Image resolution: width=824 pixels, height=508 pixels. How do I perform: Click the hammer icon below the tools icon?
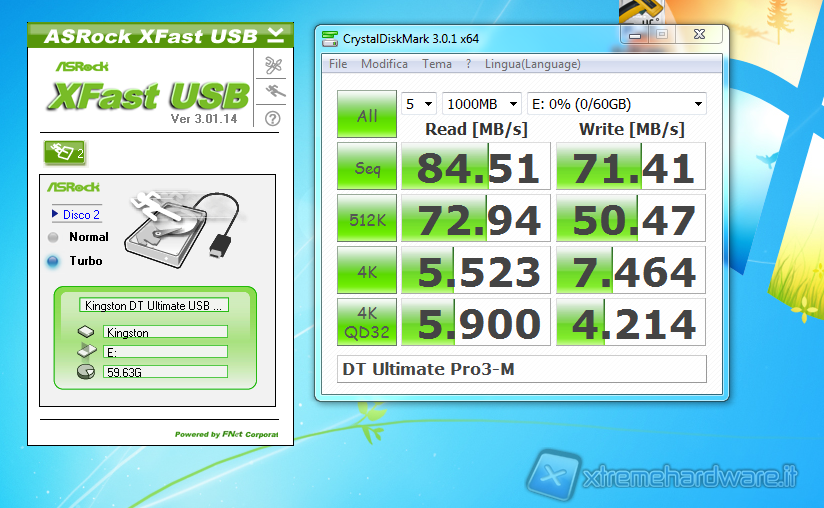point(273,92)
